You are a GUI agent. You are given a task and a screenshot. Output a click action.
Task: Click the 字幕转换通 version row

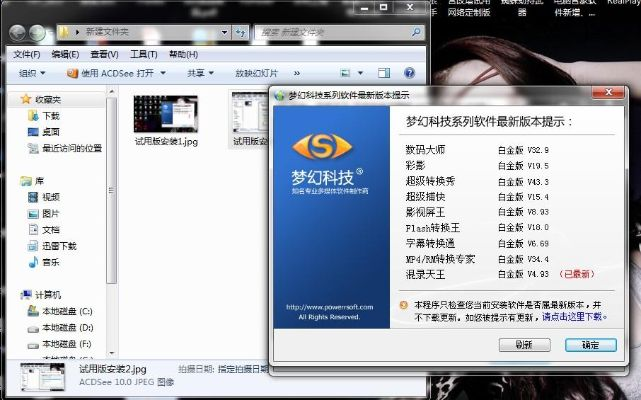pyautogui.click(x=477, y=243)
